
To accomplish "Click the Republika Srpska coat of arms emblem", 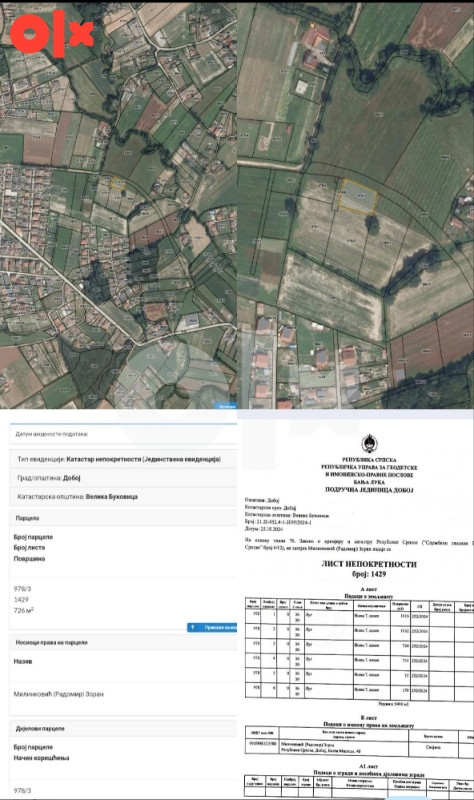I will coord(369,444).
